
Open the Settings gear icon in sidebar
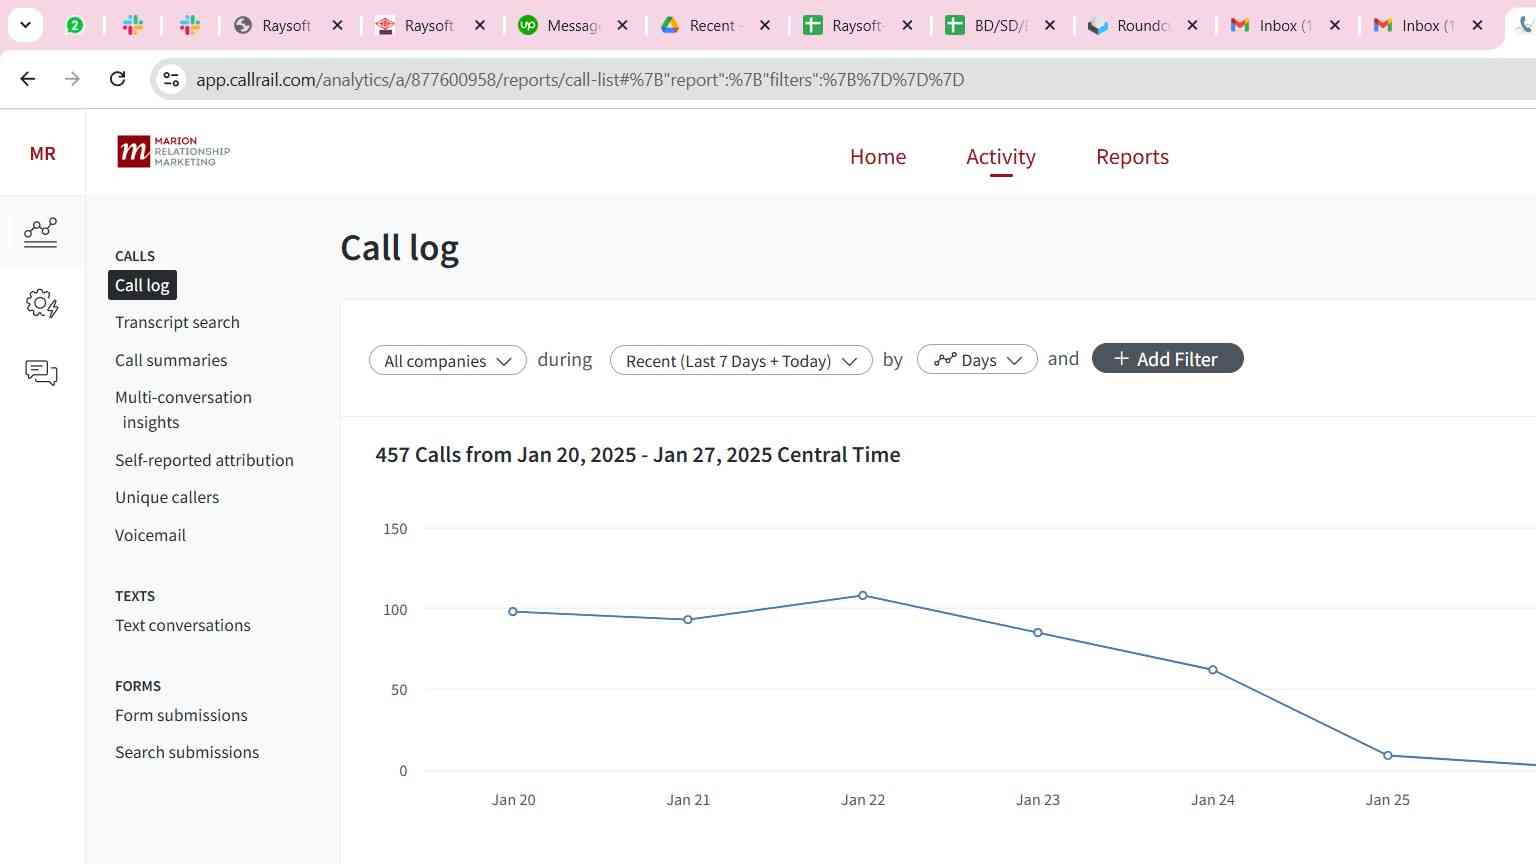42,303
